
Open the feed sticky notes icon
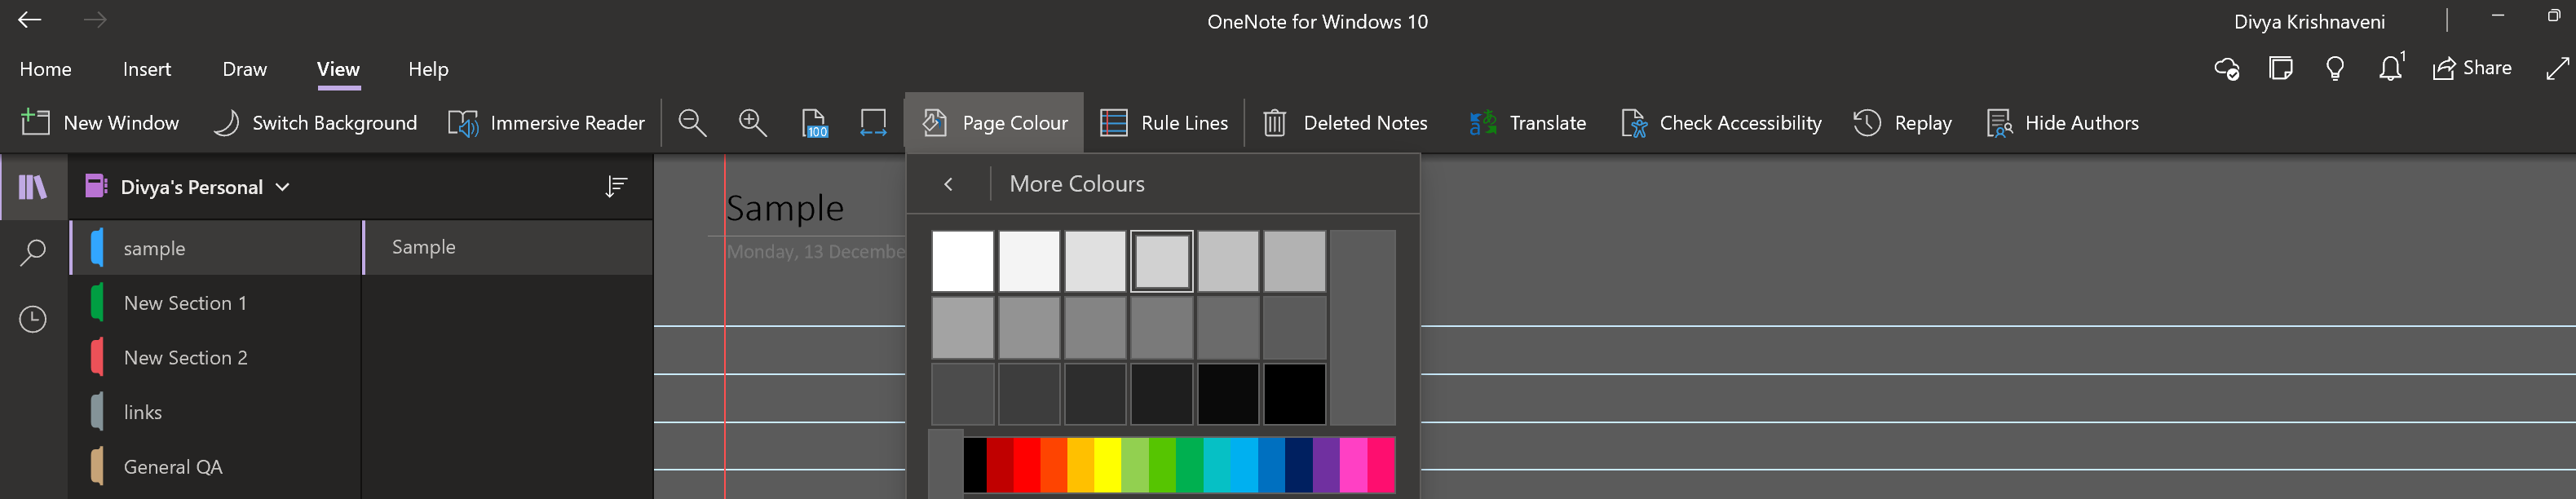[2281, 68]
